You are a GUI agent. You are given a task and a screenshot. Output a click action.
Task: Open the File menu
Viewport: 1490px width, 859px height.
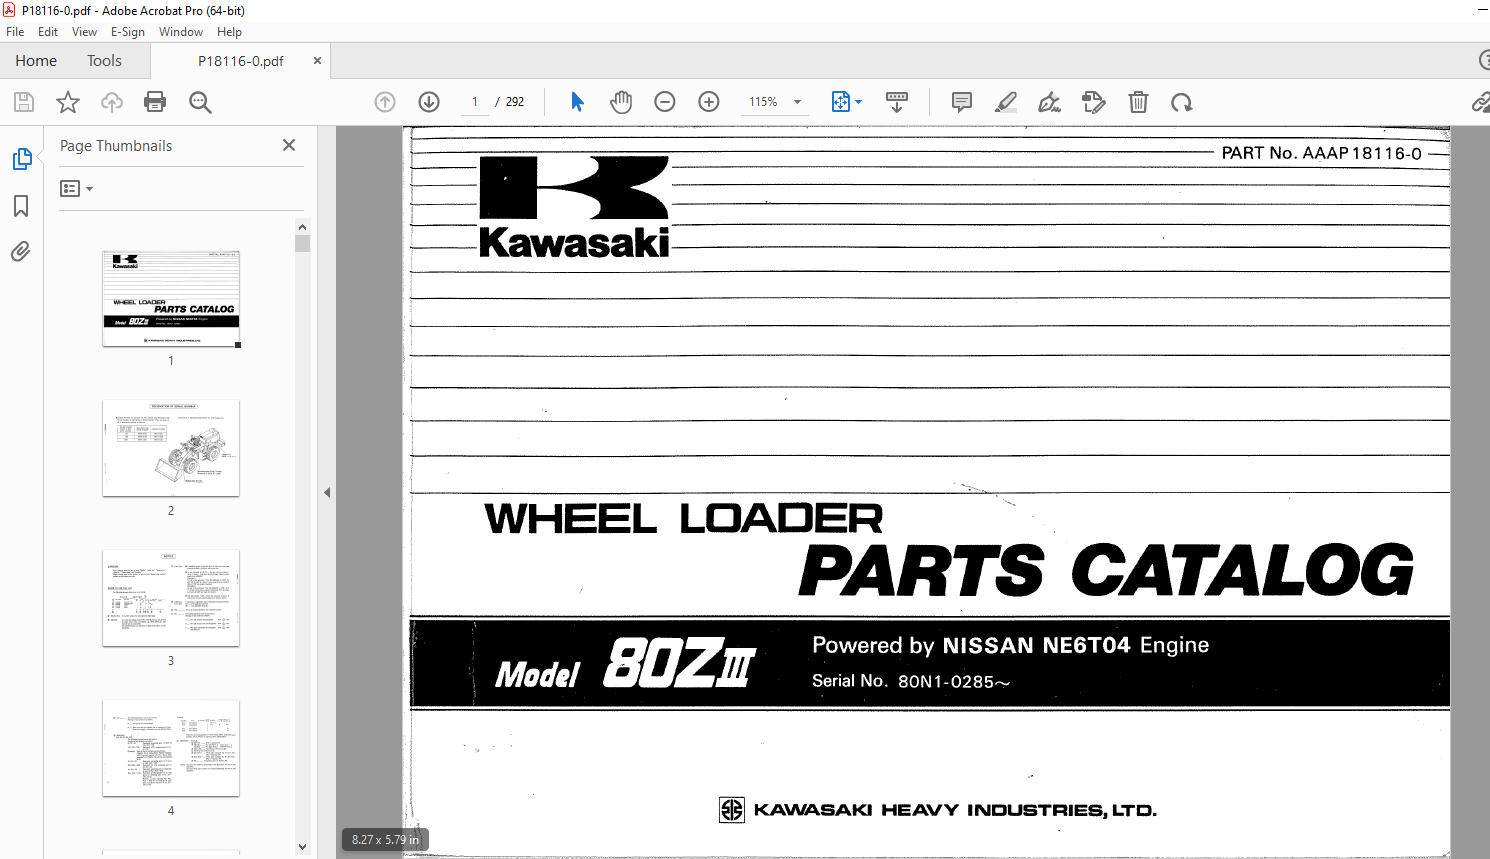point(15,32)
